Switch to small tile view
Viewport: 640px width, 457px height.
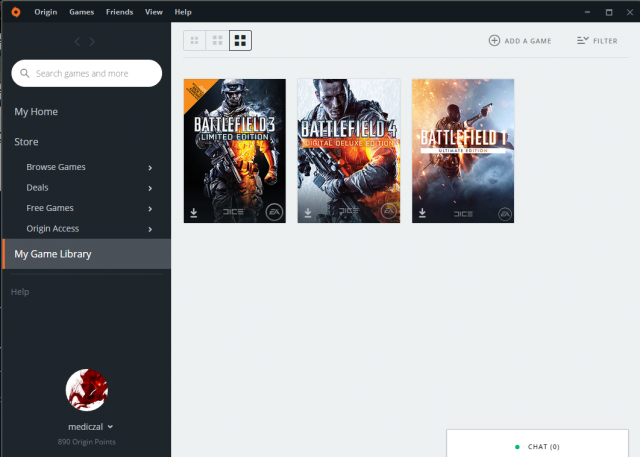[194, 40]
